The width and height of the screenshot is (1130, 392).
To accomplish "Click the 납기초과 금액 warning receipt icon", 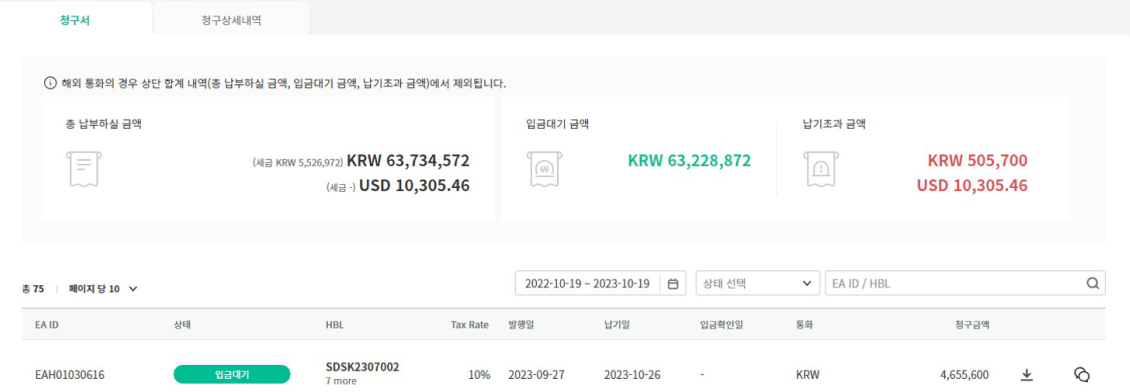I will click(822, 169).
